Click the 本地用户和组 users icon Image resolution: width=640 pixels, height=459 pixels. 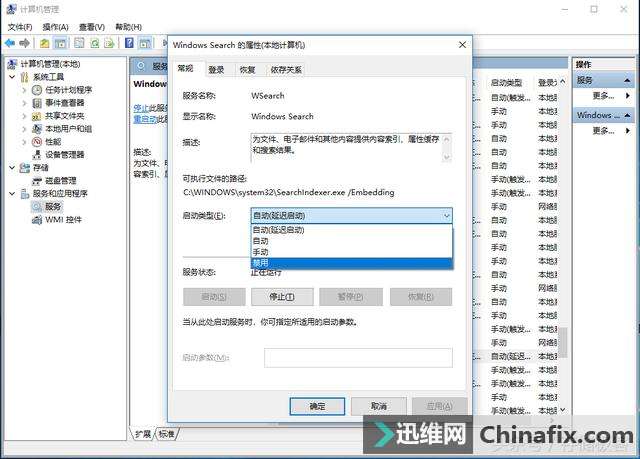point(37,129)
